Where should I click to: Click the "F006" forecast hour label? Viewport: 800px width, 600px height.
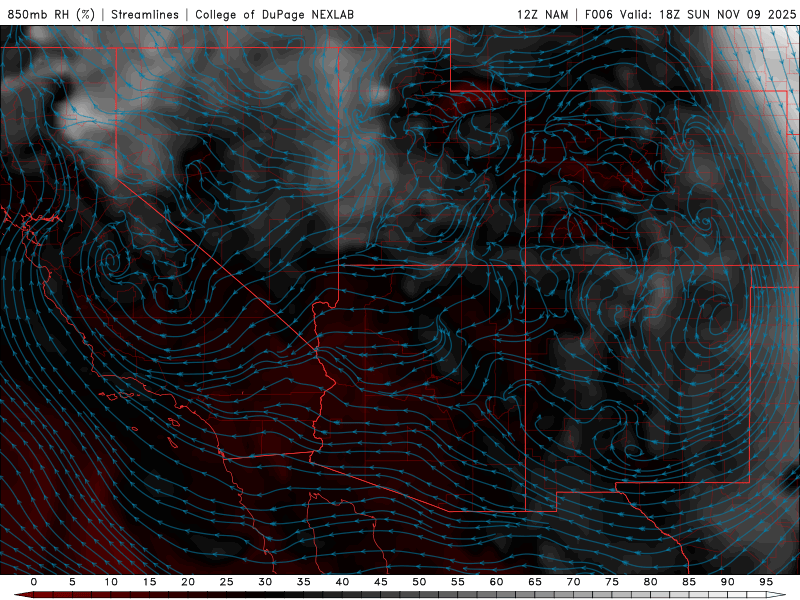click(x=599, y=14)
